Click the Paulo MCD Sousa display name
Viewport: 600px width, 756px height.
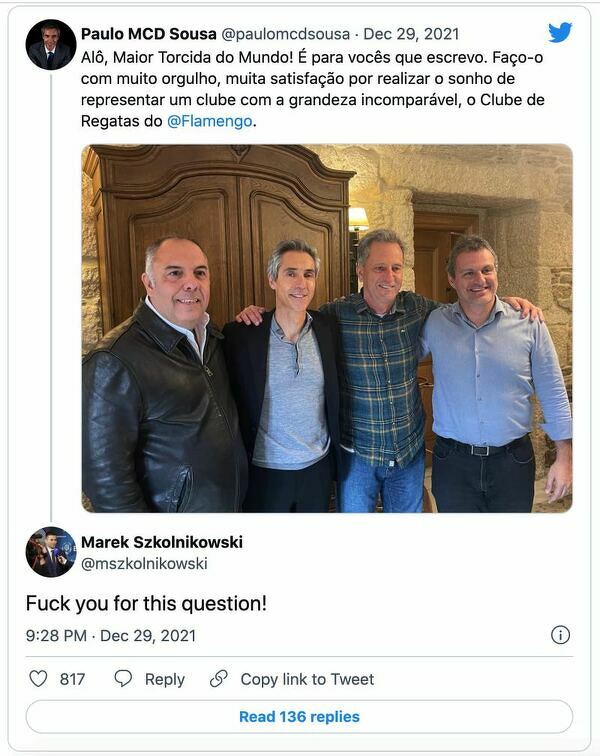click(x=149, y=34)
